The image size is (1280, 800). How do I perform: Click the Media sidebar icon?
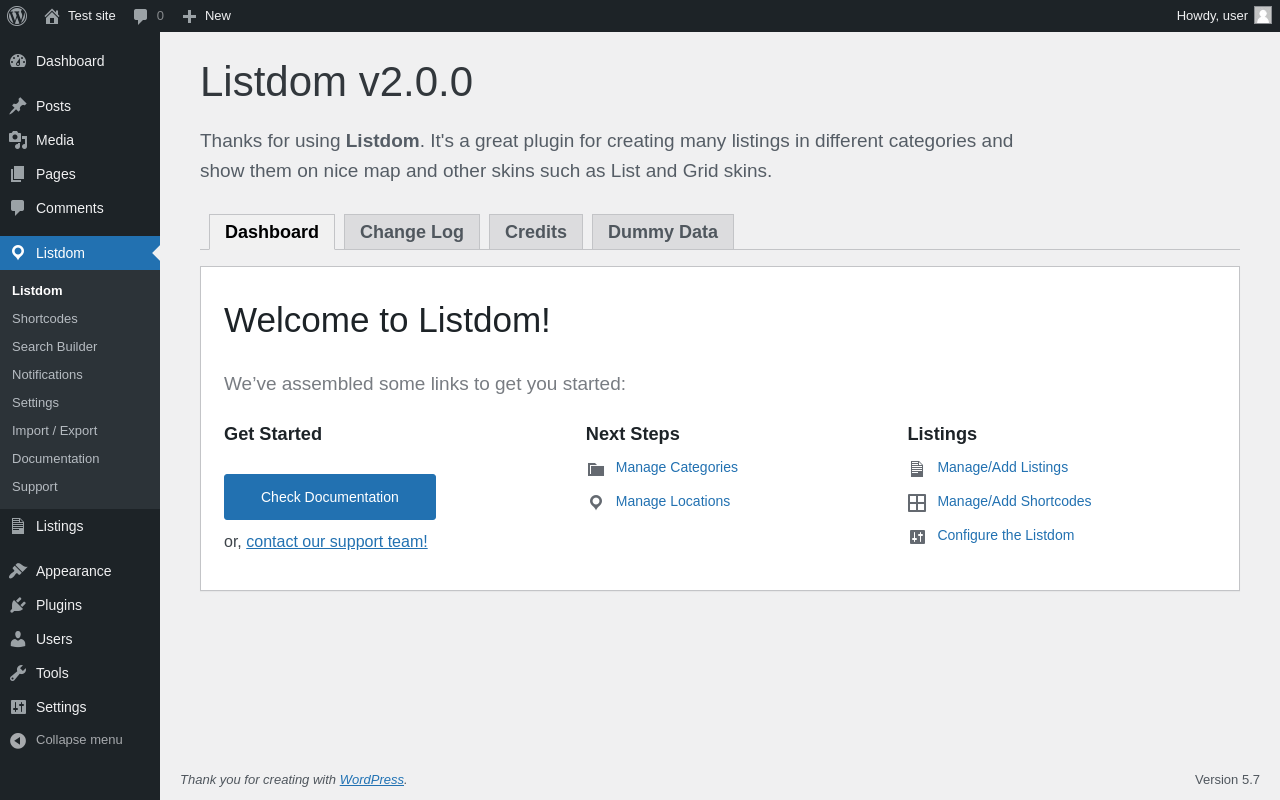[18, 140]
